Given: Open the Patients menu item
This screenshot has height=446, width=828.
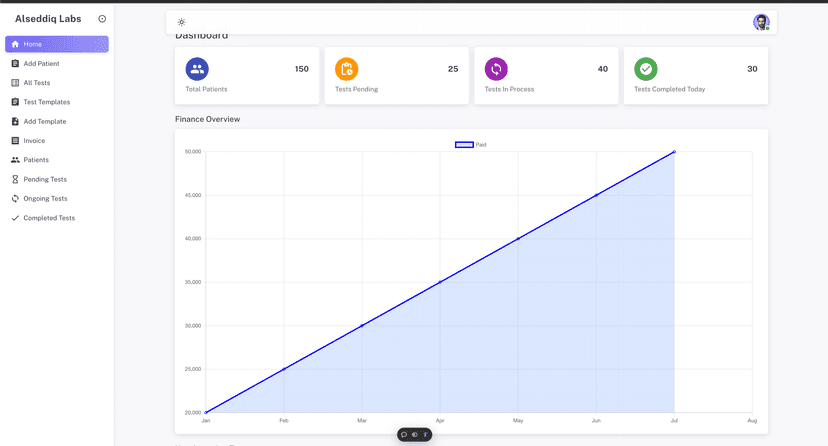Looking at the screenshot, I should coord(57,160).
